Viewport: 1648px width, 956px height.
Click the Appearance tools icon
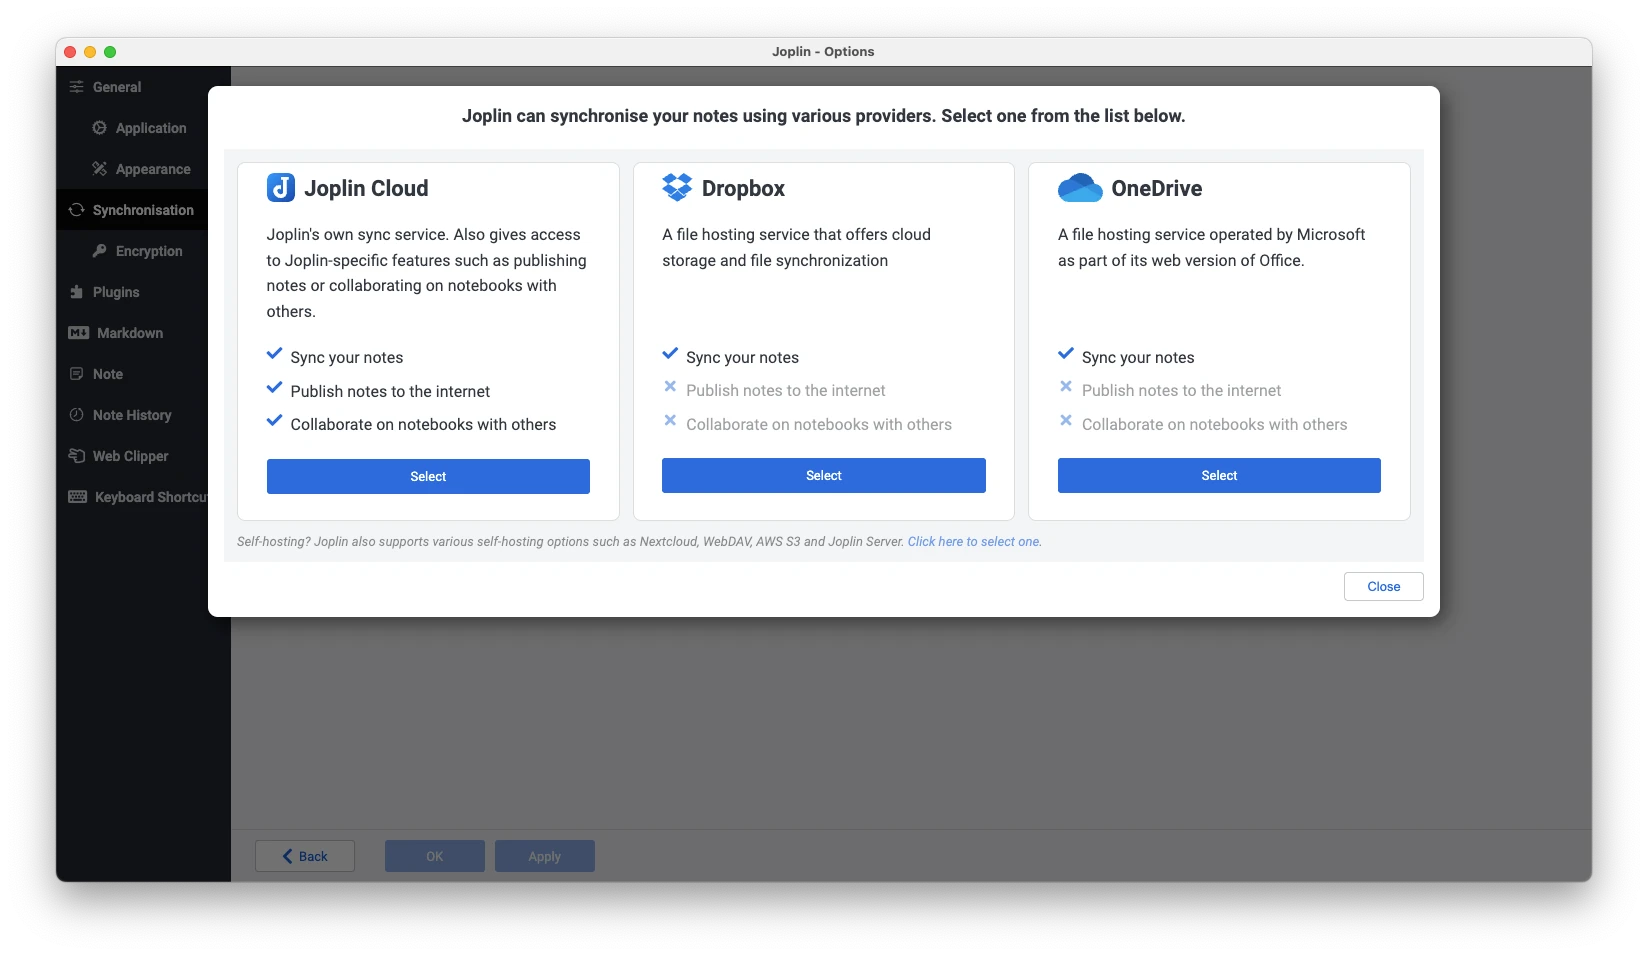tap(100, 169)
